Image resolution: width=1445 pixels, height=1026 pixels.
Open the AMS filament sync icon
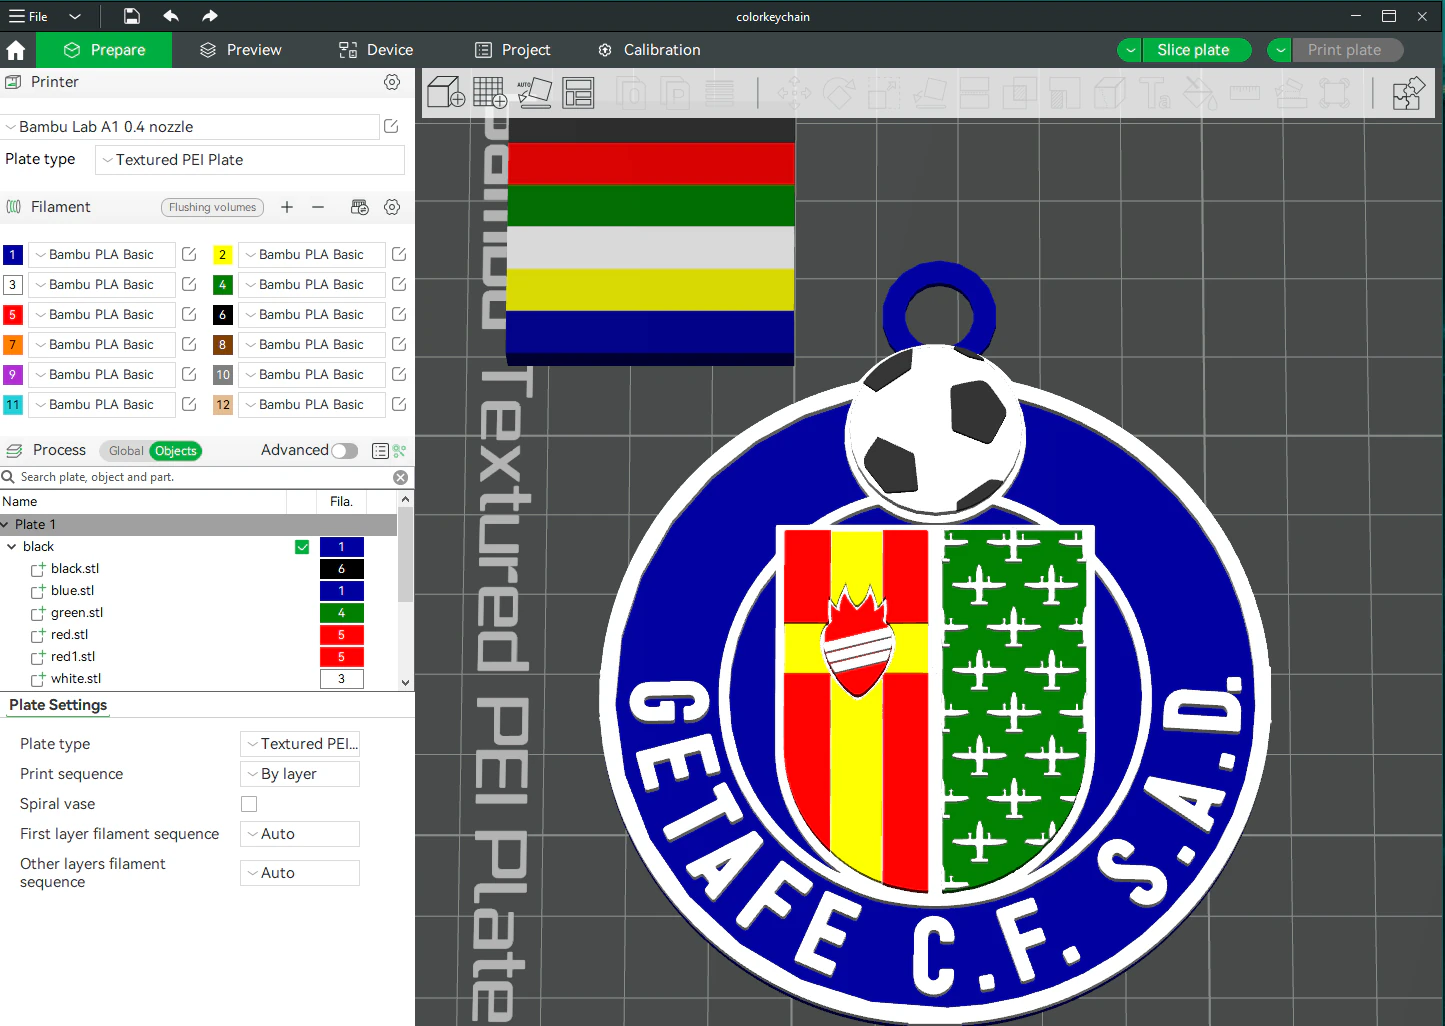point(360,207)
